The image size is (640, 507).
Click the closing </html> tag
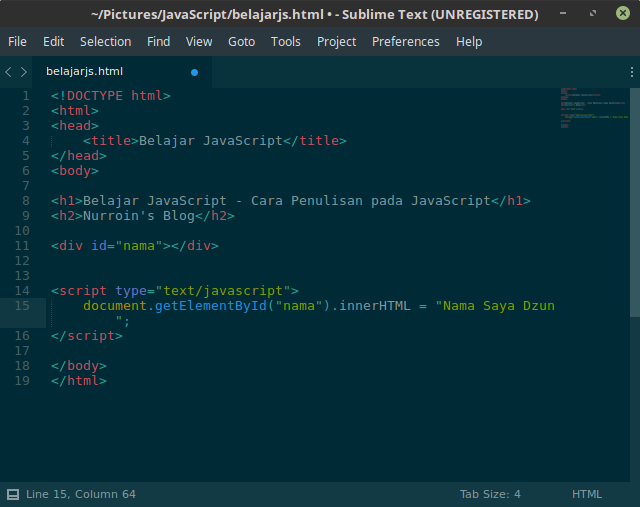(79, 381)
